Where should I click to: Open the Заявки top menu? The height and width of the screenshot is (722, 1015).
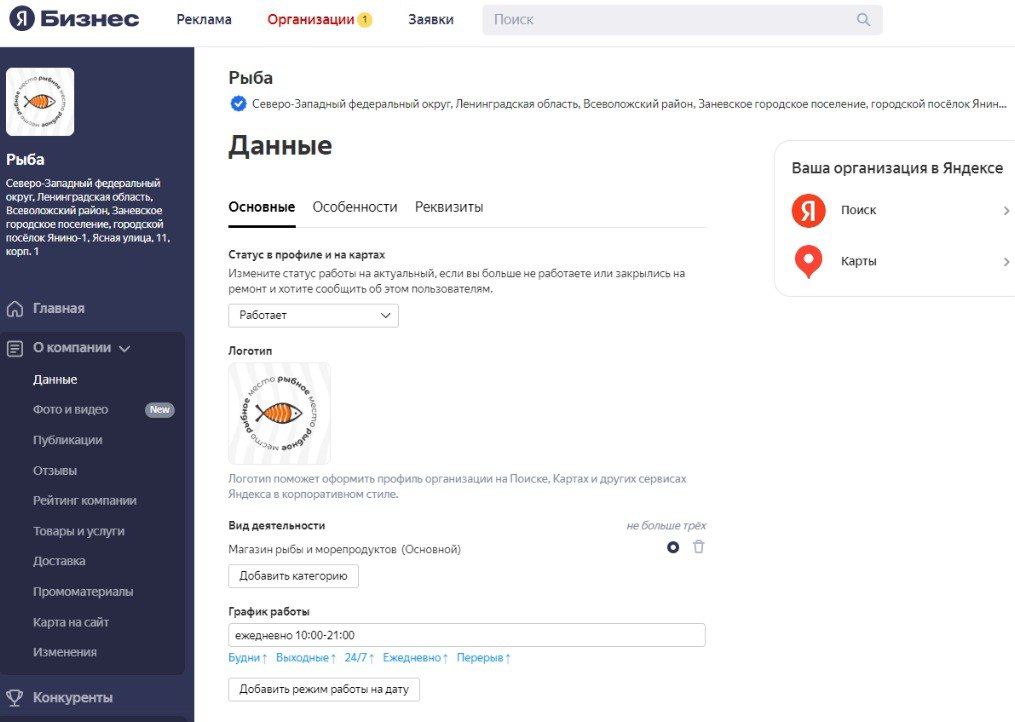[x=430, y=19]
